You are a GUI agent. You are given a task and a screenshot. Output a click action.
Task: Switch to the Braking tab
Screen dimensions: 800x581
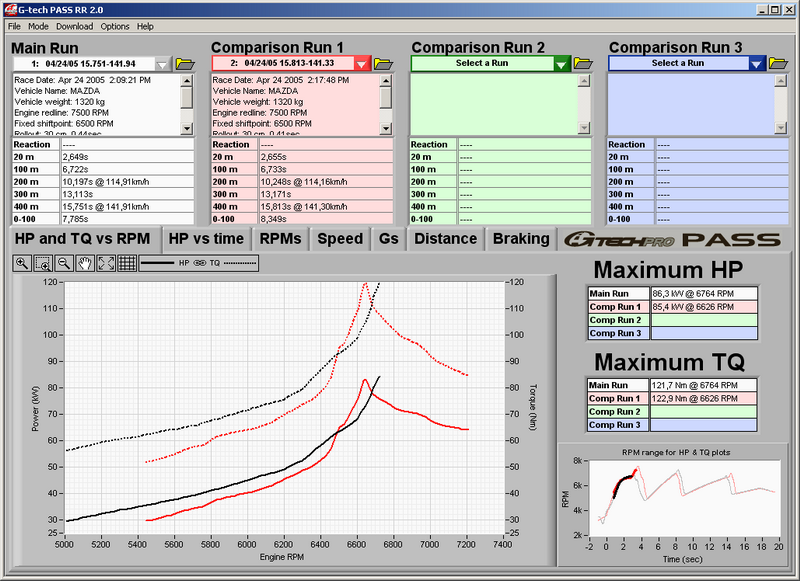tap(521, 239)
